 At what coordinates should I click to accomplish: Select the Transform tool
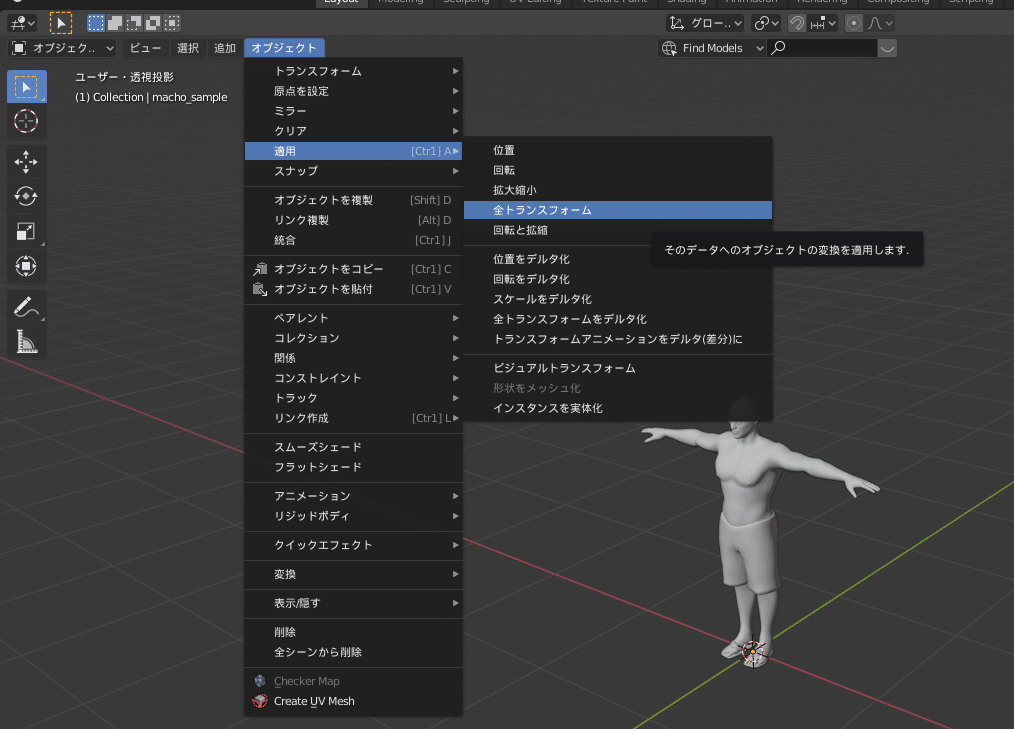26,266
